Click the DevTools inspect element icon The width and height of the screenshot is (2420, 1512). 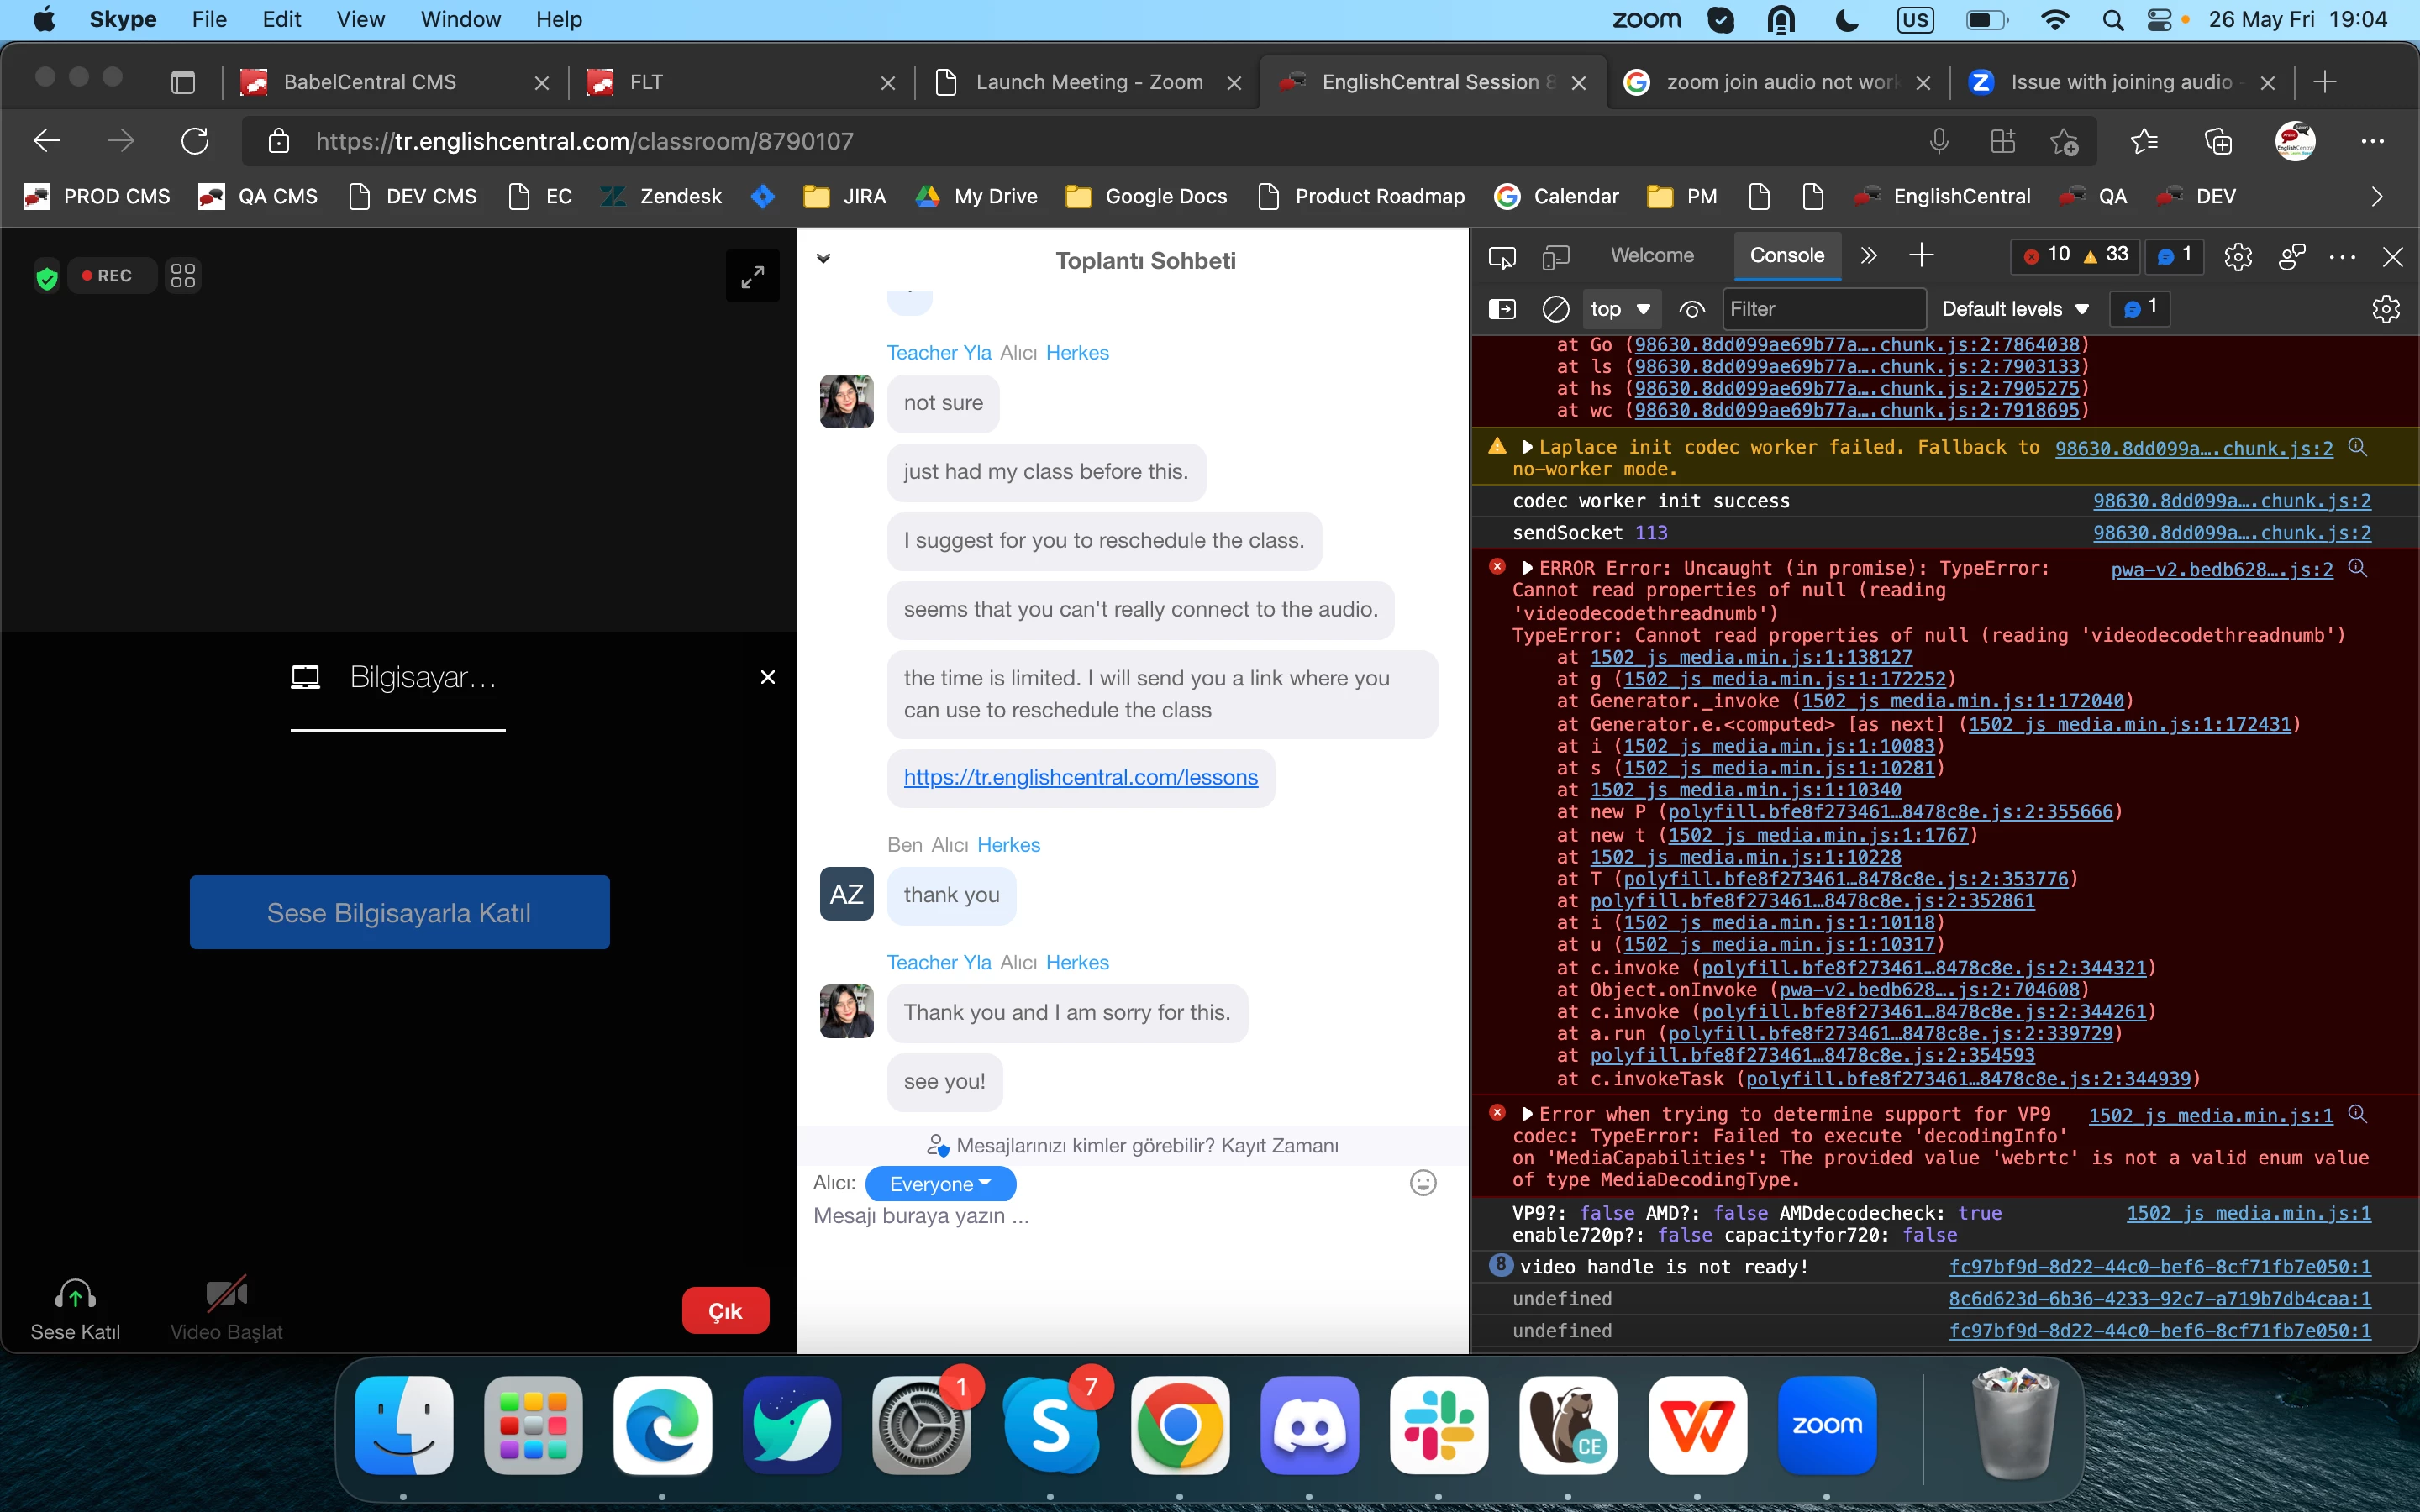coord(1501,257)
